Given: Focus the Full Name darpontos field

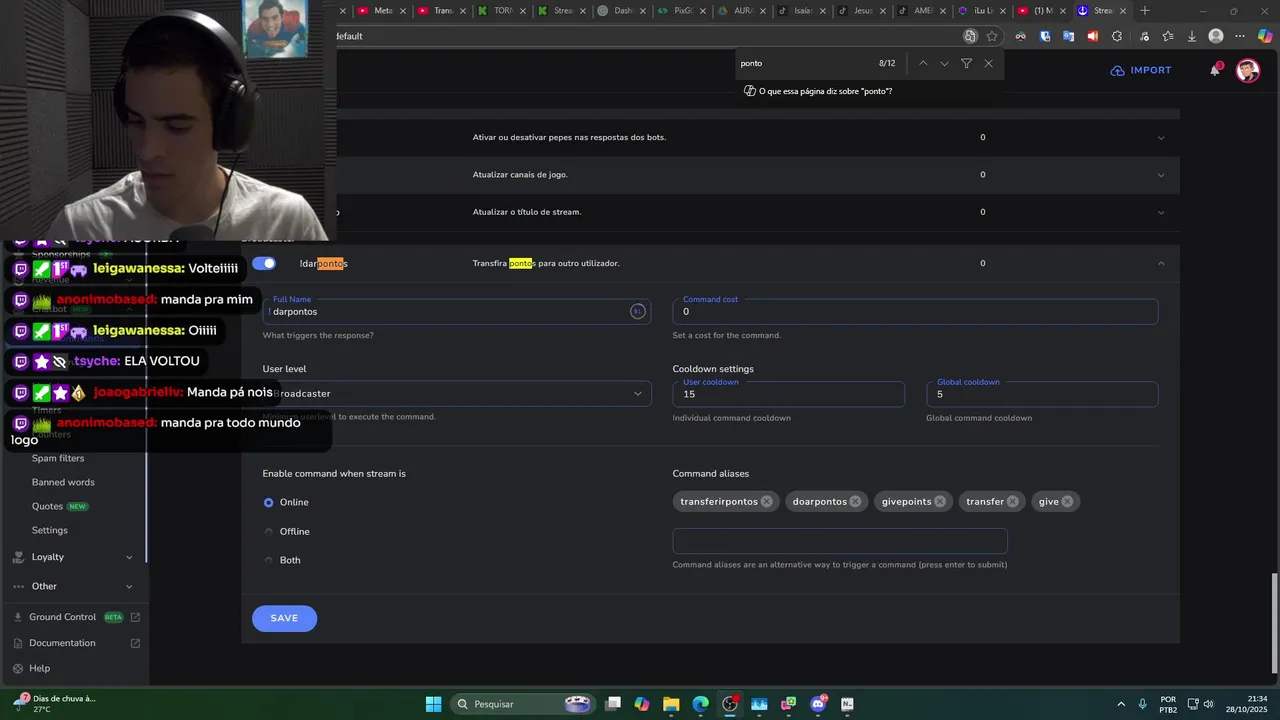Looking at the screenshot, I should [x=457, y=311].
